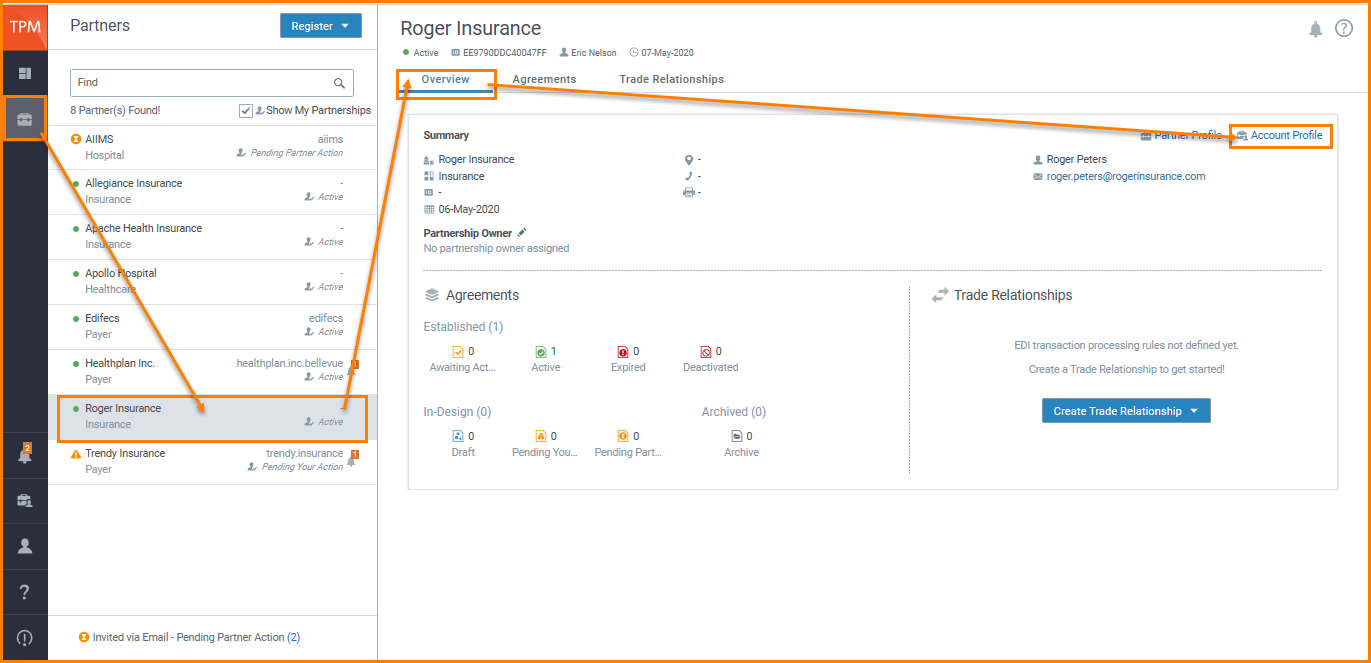Click roger.peters@rogerinsurance.com email link
Image resolution: width=1371 pixels, height=663 pixels.
click(1126, 176)
